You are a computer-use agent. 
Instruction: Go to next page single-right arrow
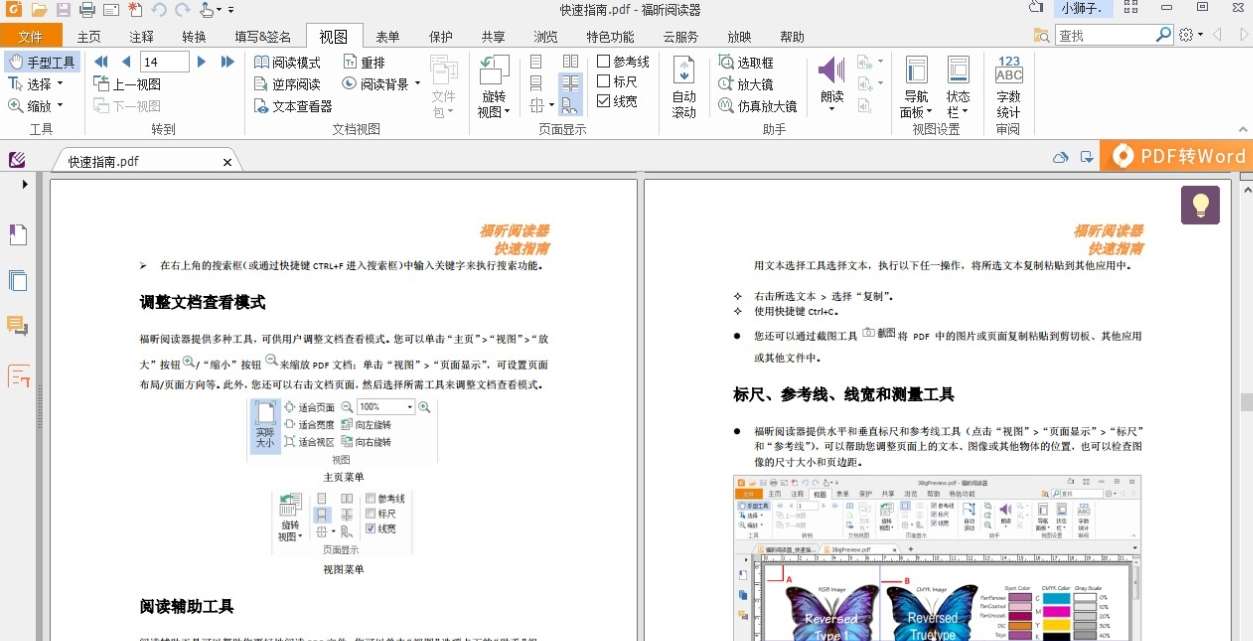(x=202, y=62)
